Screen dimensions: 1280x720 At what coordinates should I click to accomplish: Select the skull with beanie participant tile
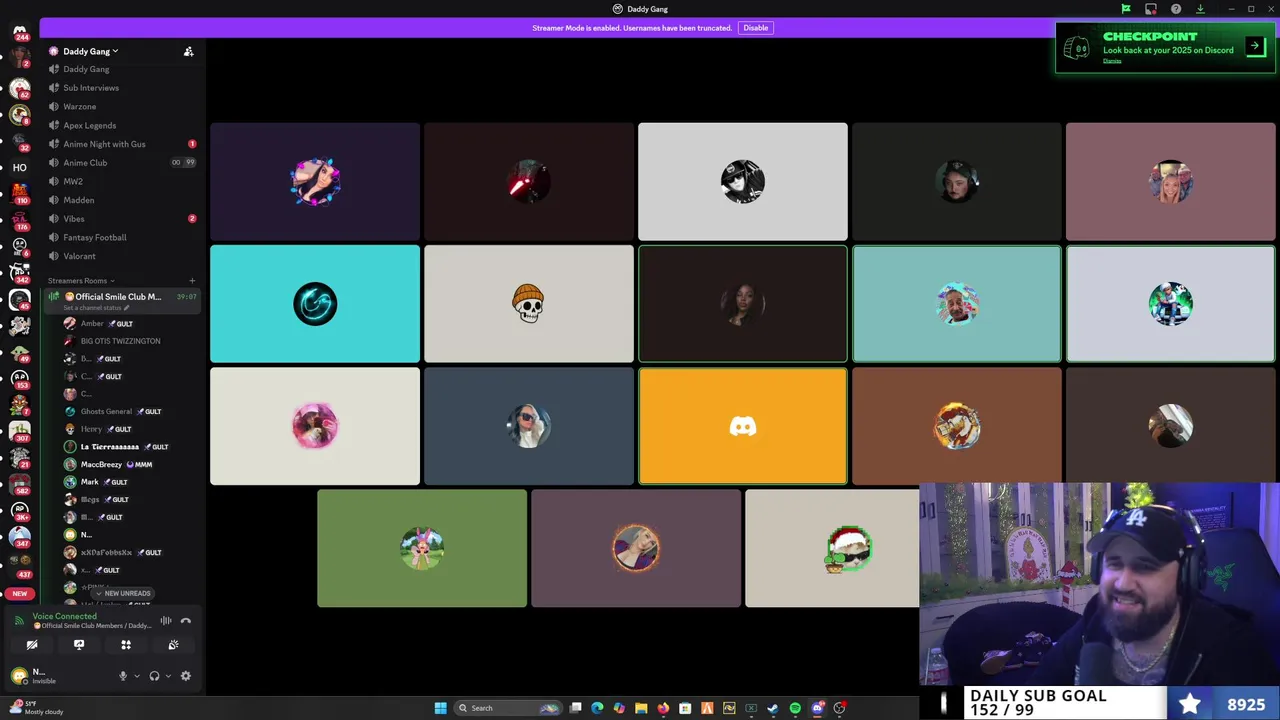(529, 304)
